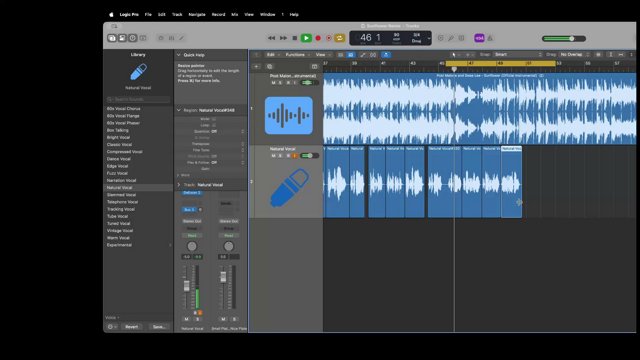640x360 pixels.
Task: Open the Navigate menu in menu bar
Action: [197, 14]
